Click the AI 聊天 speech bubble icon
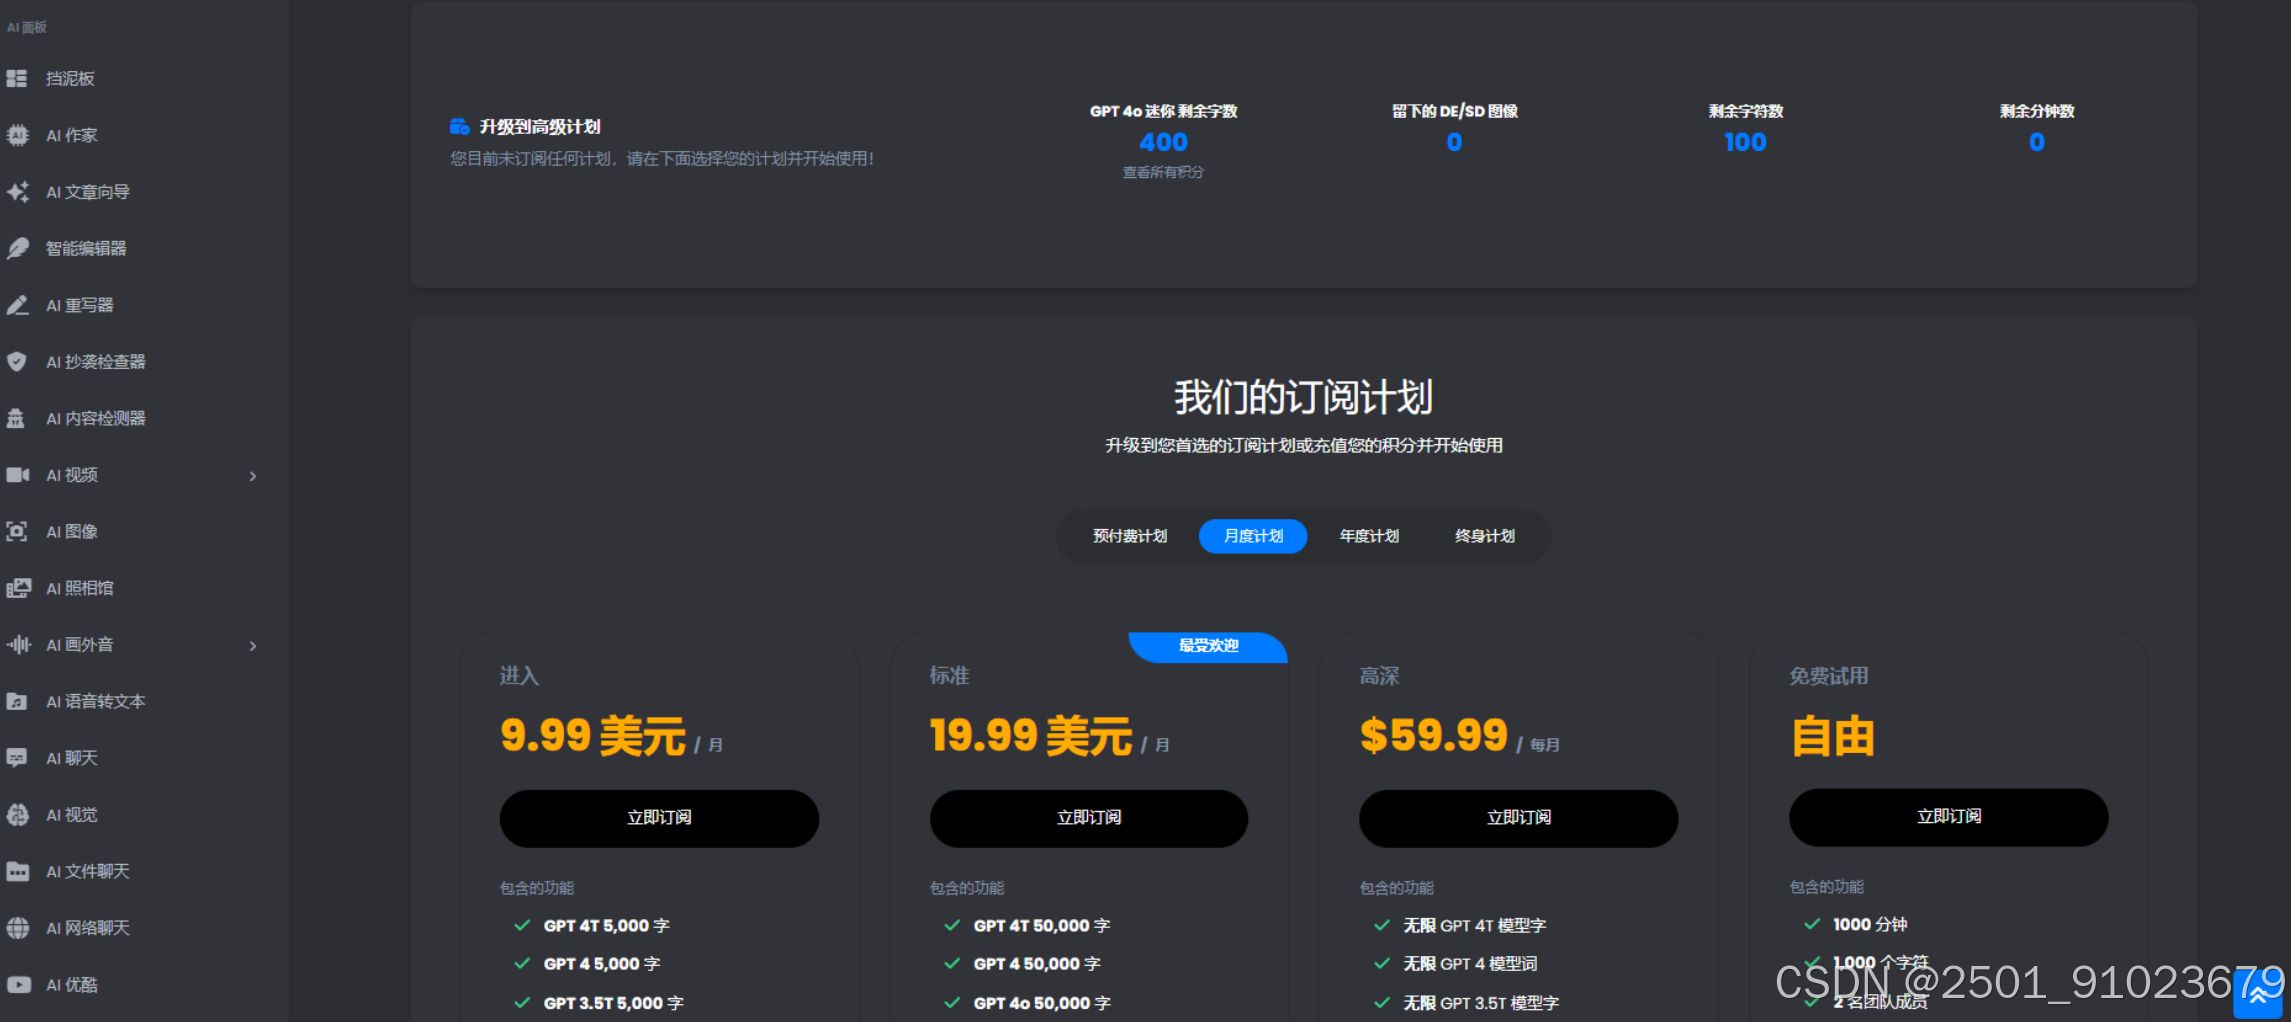Image resolution: width=2291 pixels, height=1022 pixels. (17, 758)
